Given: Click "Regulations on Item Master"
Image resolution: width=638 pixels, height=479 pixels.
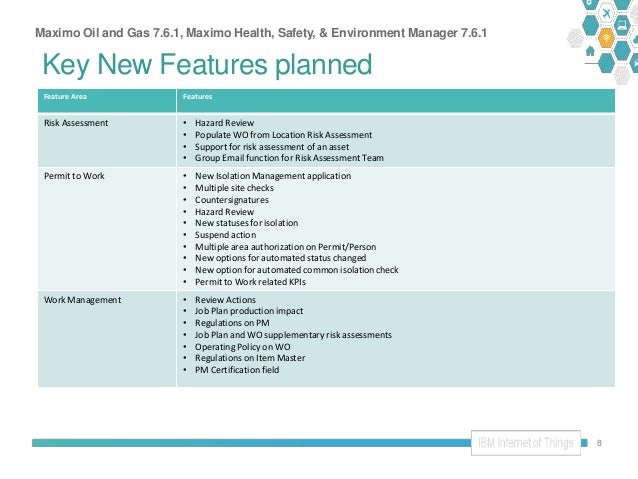Looking at the screenshot, I should tap(250, 358).
